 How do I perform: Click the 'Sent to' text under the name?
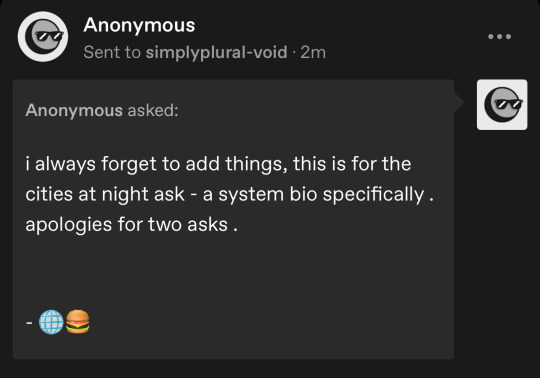(112, 52)
